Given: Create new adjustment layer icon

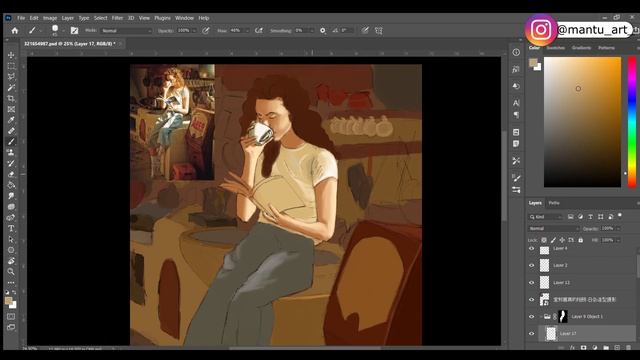Looking at the screenshot, I should (595, 348).
